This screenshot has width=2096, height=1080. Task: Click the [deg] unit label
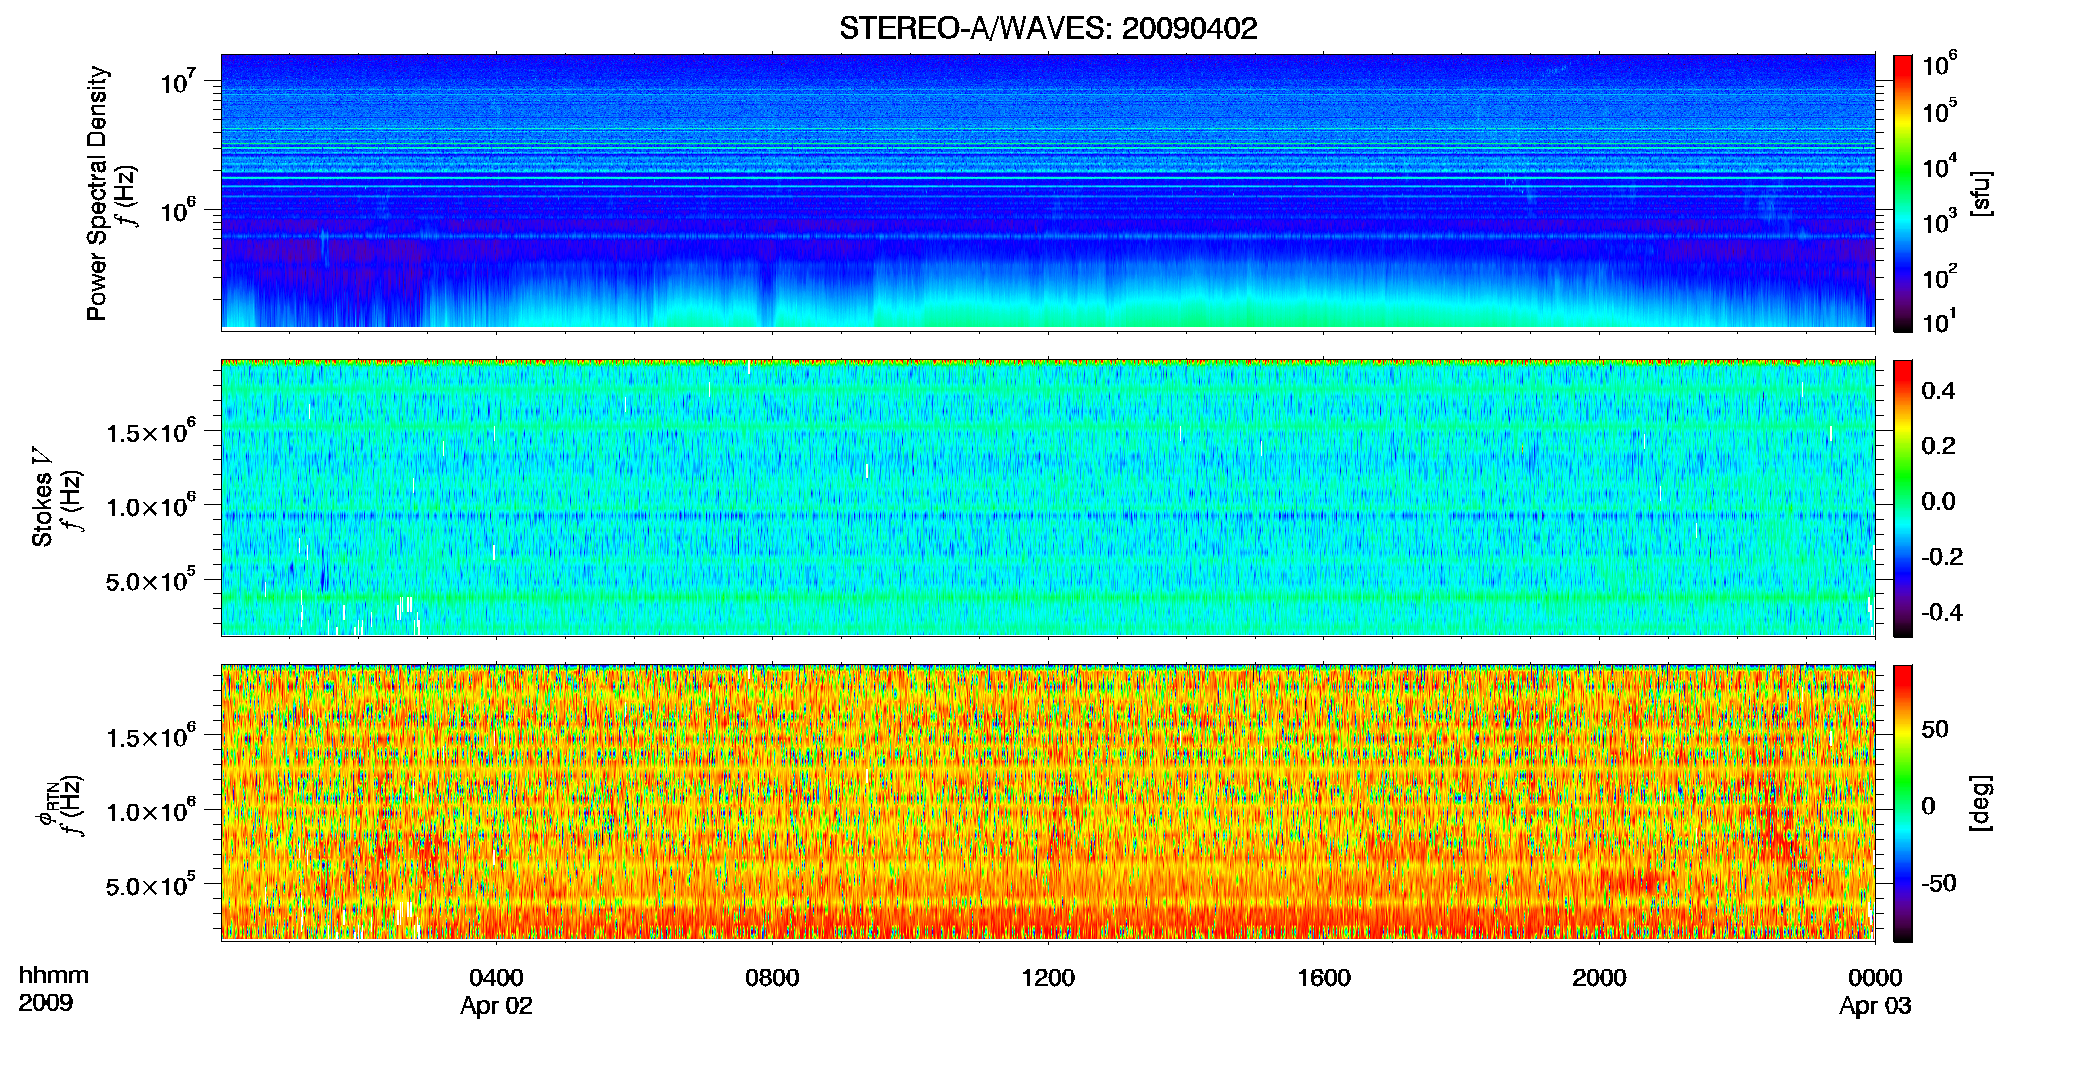[x=1981, y=803]
